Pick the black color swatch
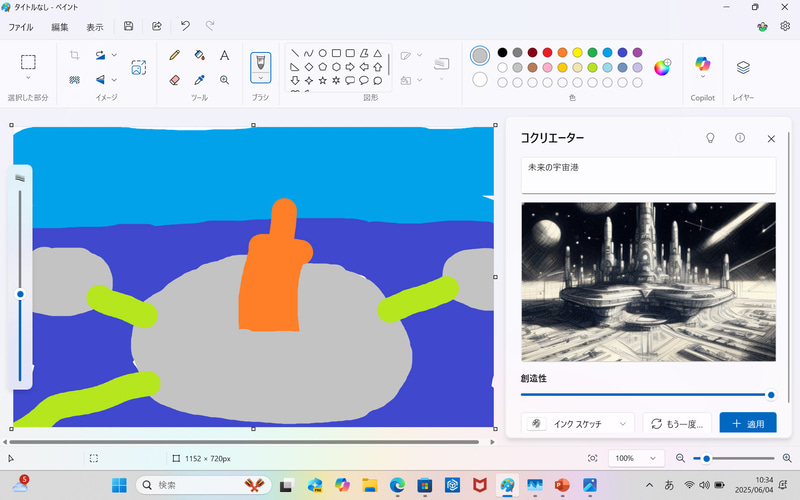800x500 pixels. [x=503, y=53]
